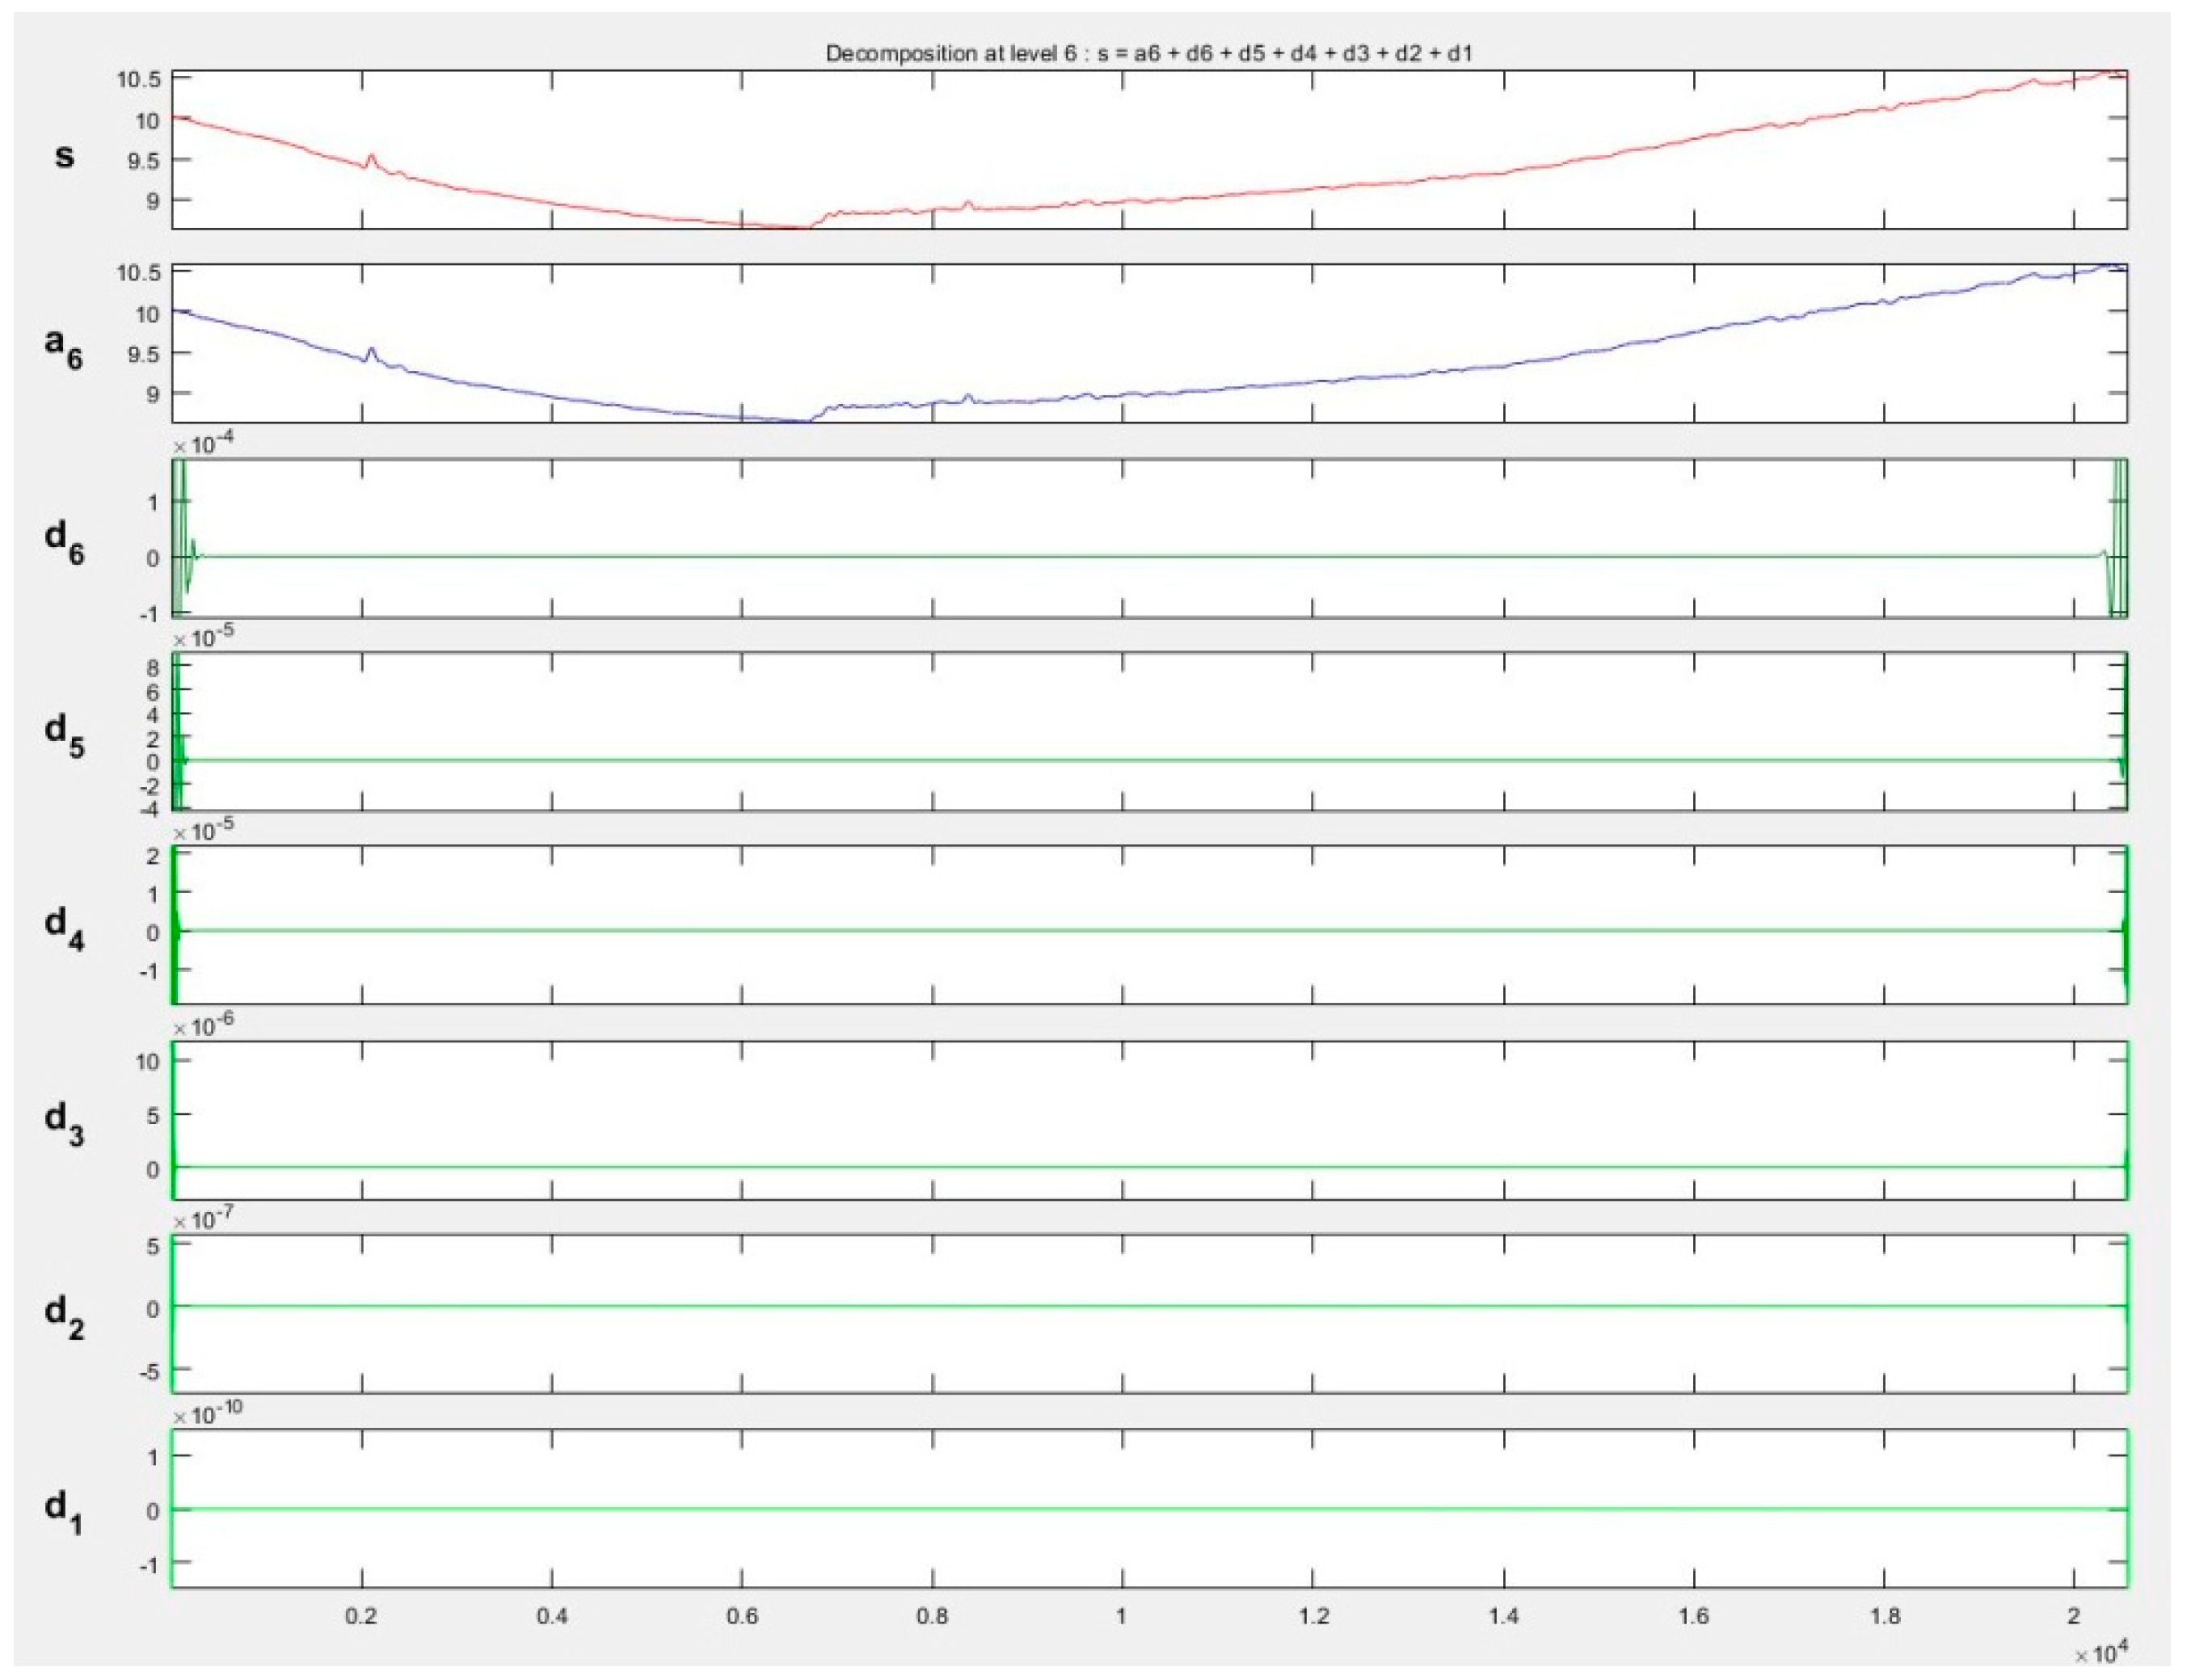Click y-tick 5 on the d2 plot

click(153, 1247)
